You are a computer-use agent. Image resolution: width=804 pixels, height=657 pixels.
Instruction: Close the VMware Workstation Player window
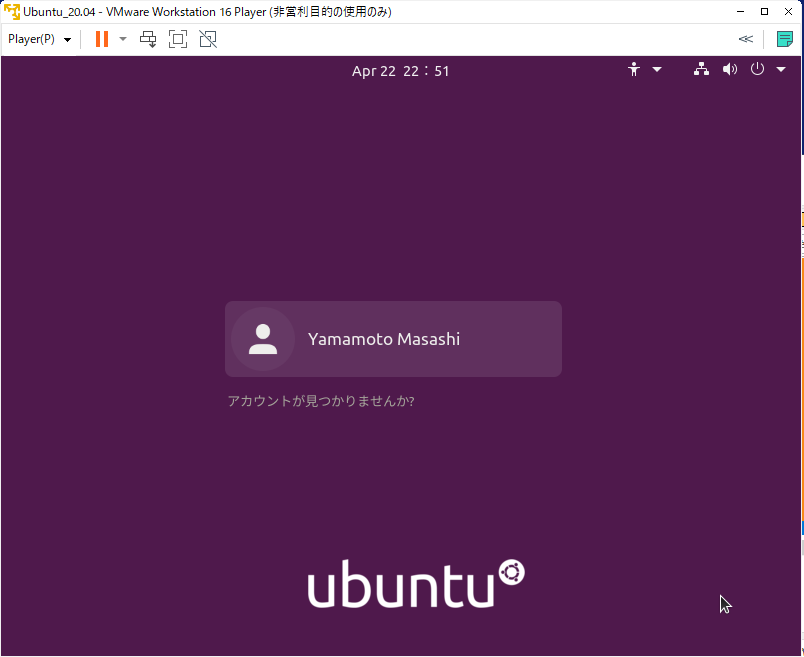click(789, 11)
